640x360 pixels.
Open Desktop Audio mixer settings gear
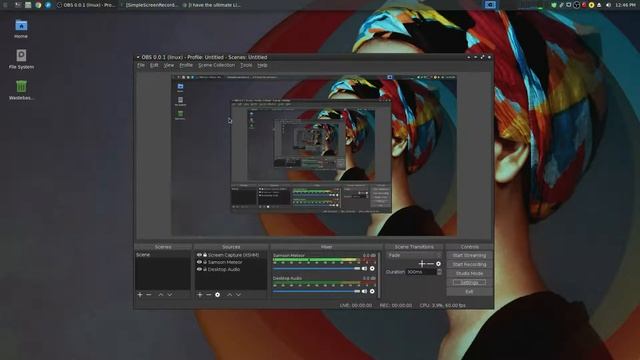click(372, 291)
